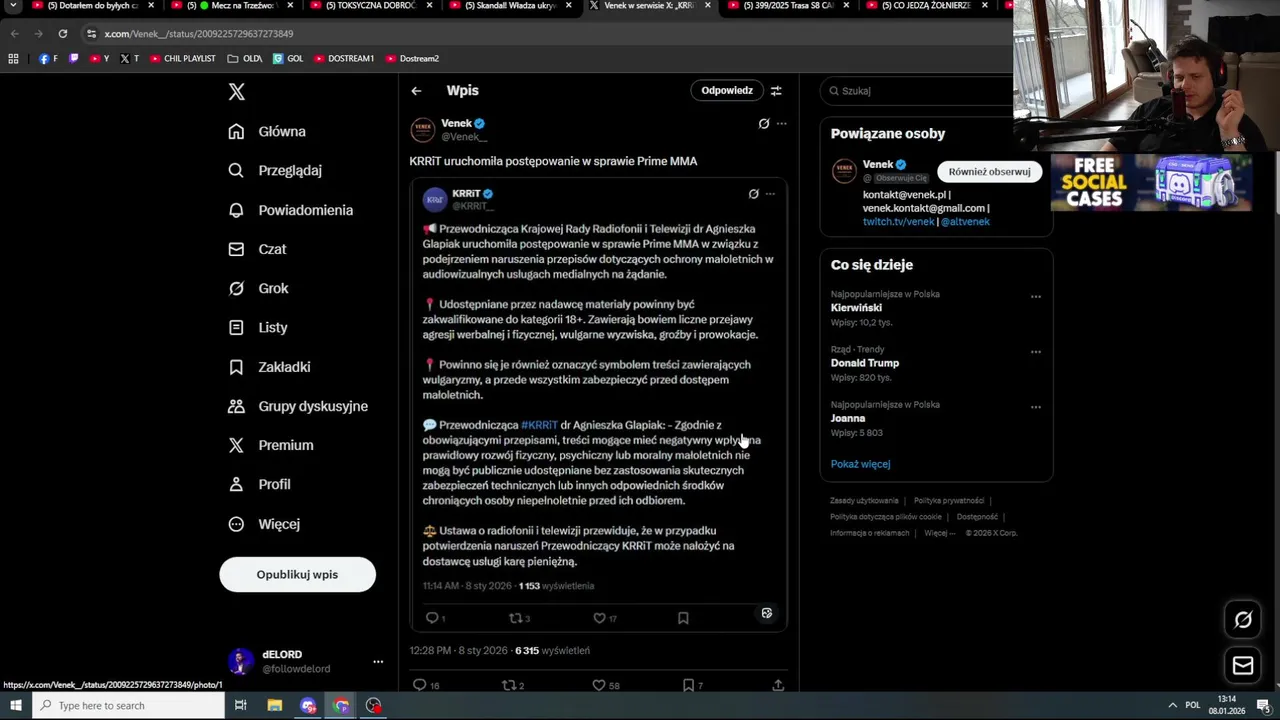Click Grok icon on KRRiT quoted post
Image resolution: width=1280 pixels, height=720 pixels.
point(754,194)
